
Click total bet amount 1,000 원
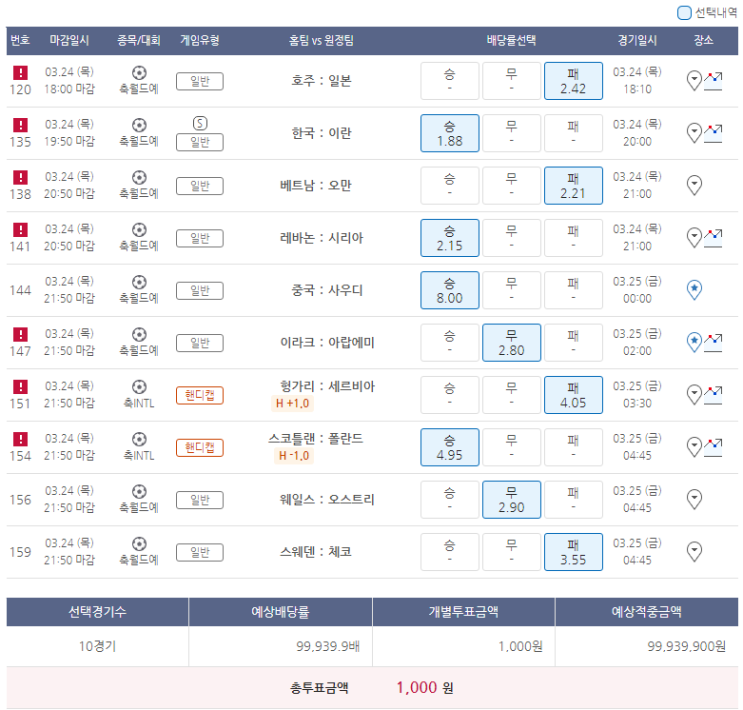[425, 688]
